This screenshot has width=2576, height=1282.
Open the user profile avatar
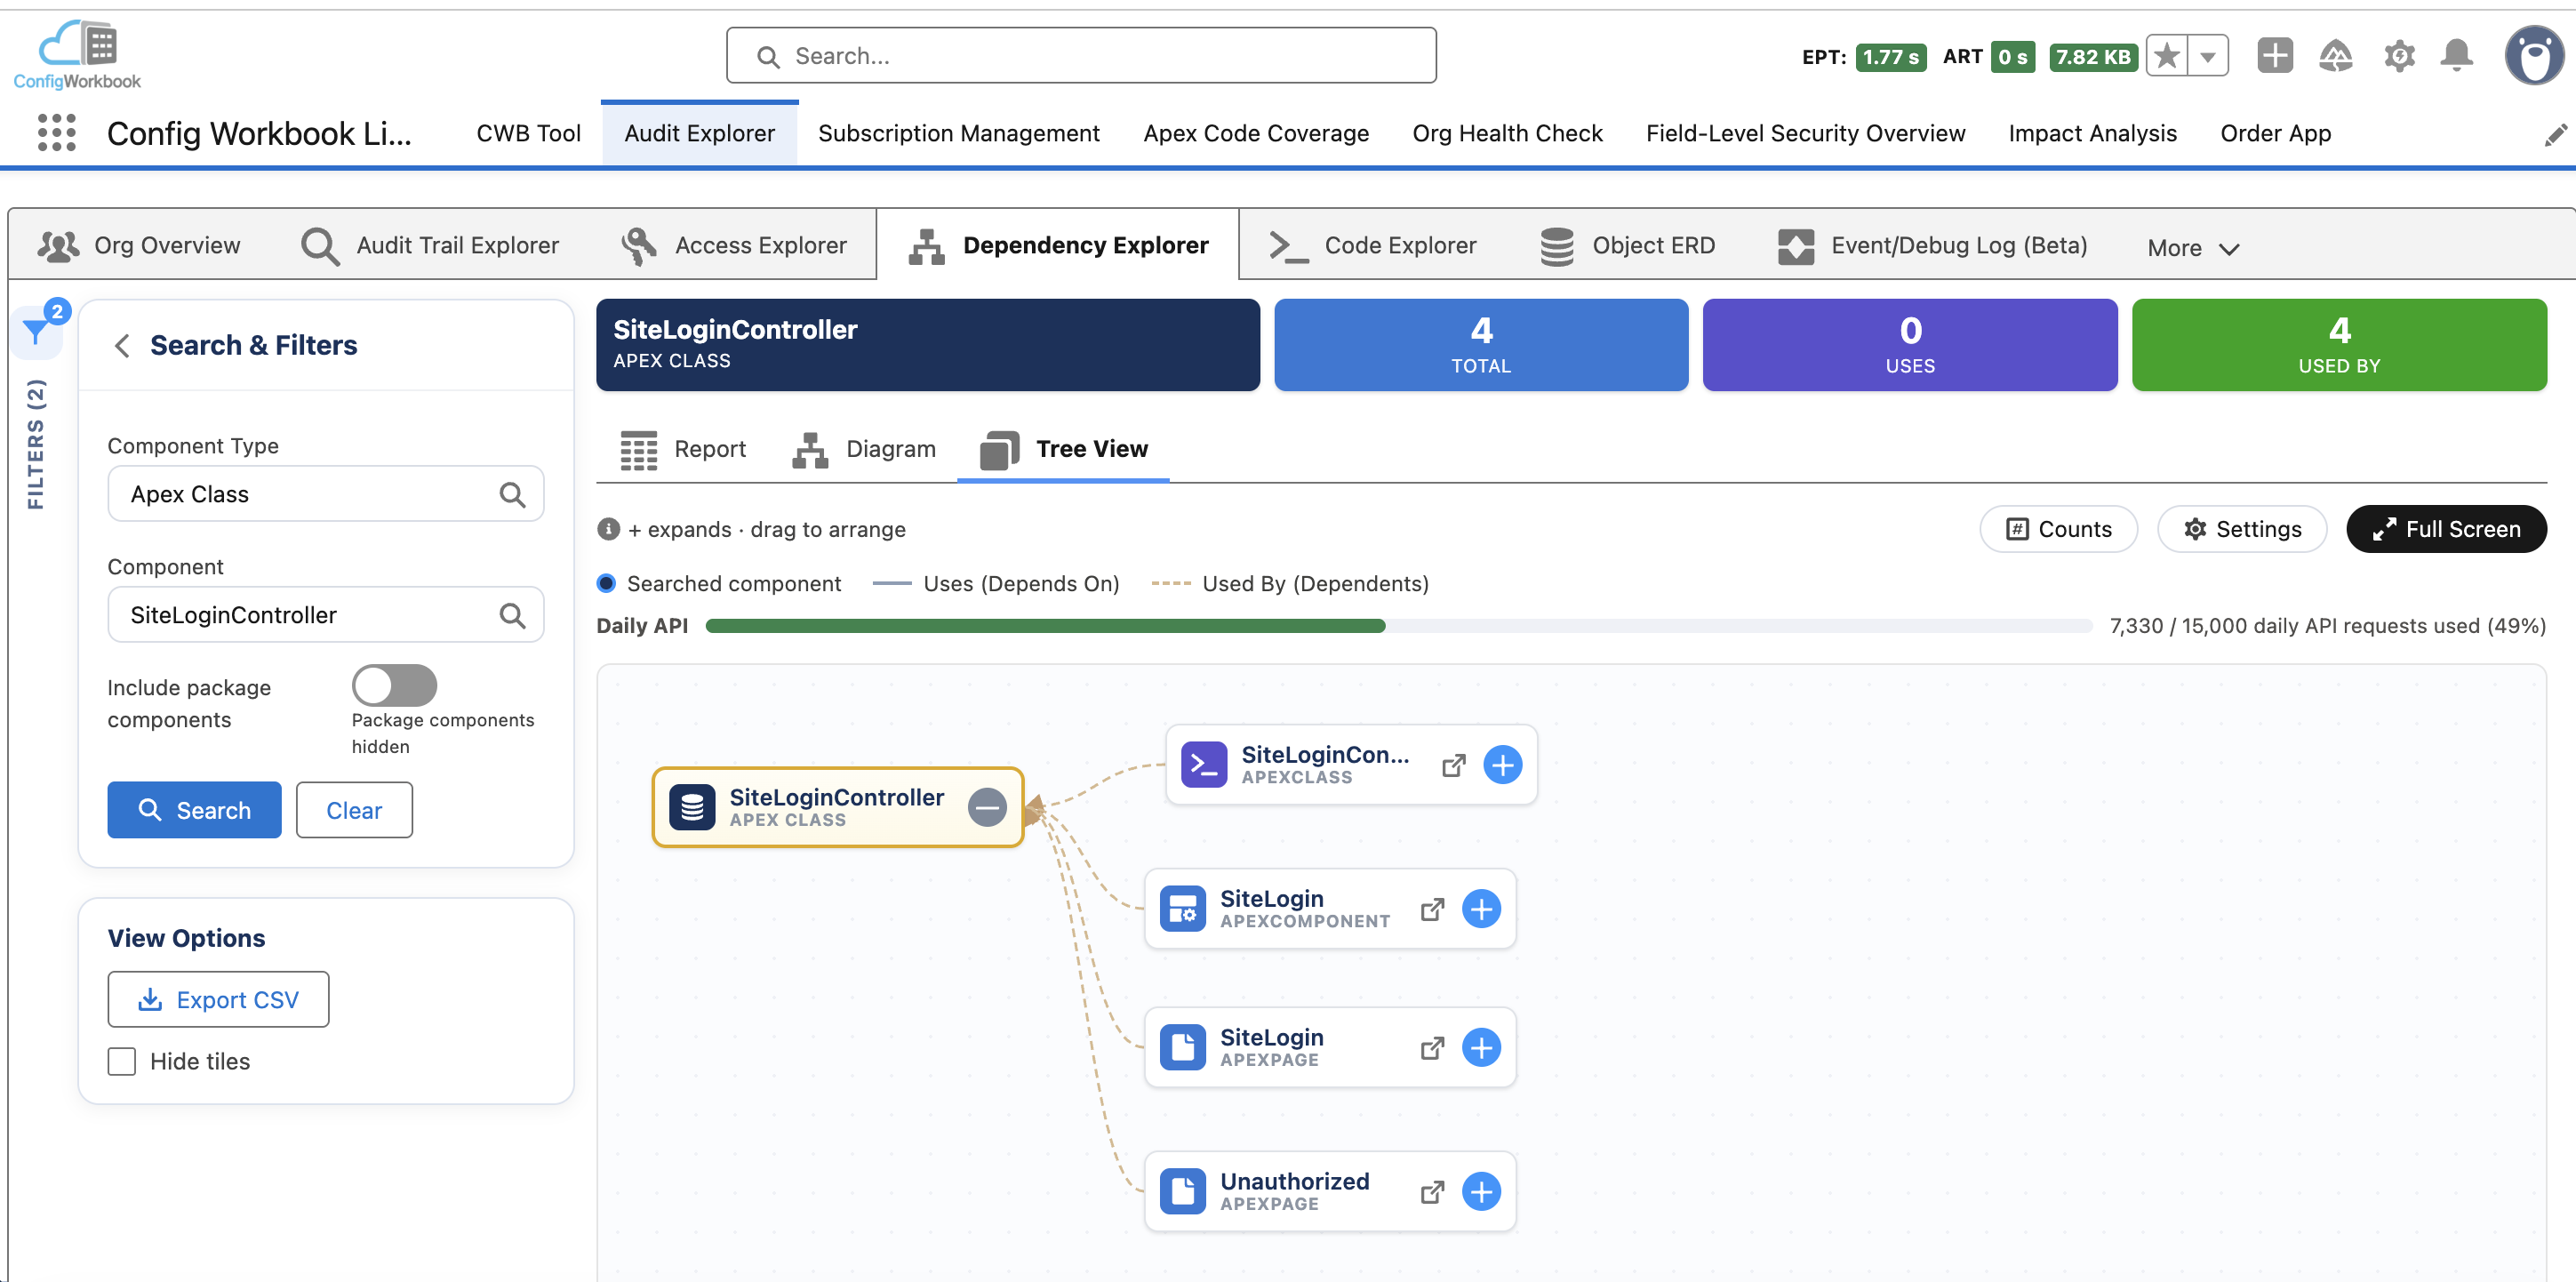point(2534,56)
